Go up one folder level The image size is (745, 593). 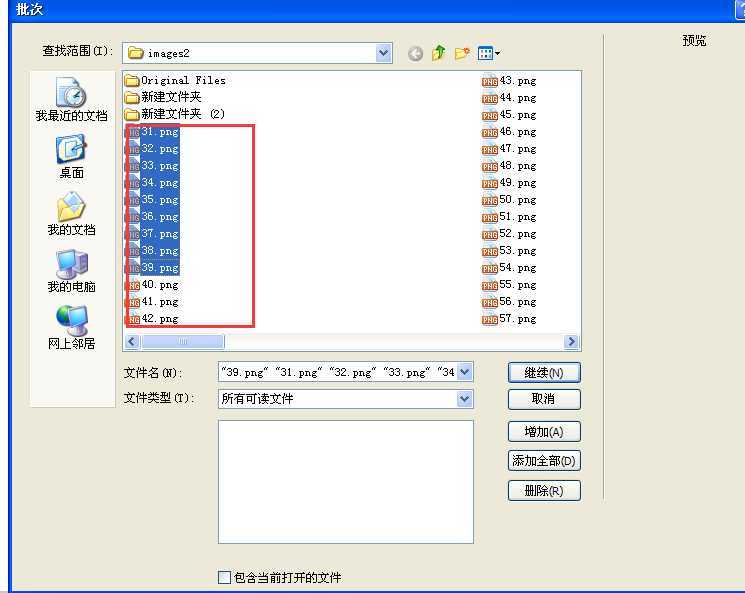point(438,54)
